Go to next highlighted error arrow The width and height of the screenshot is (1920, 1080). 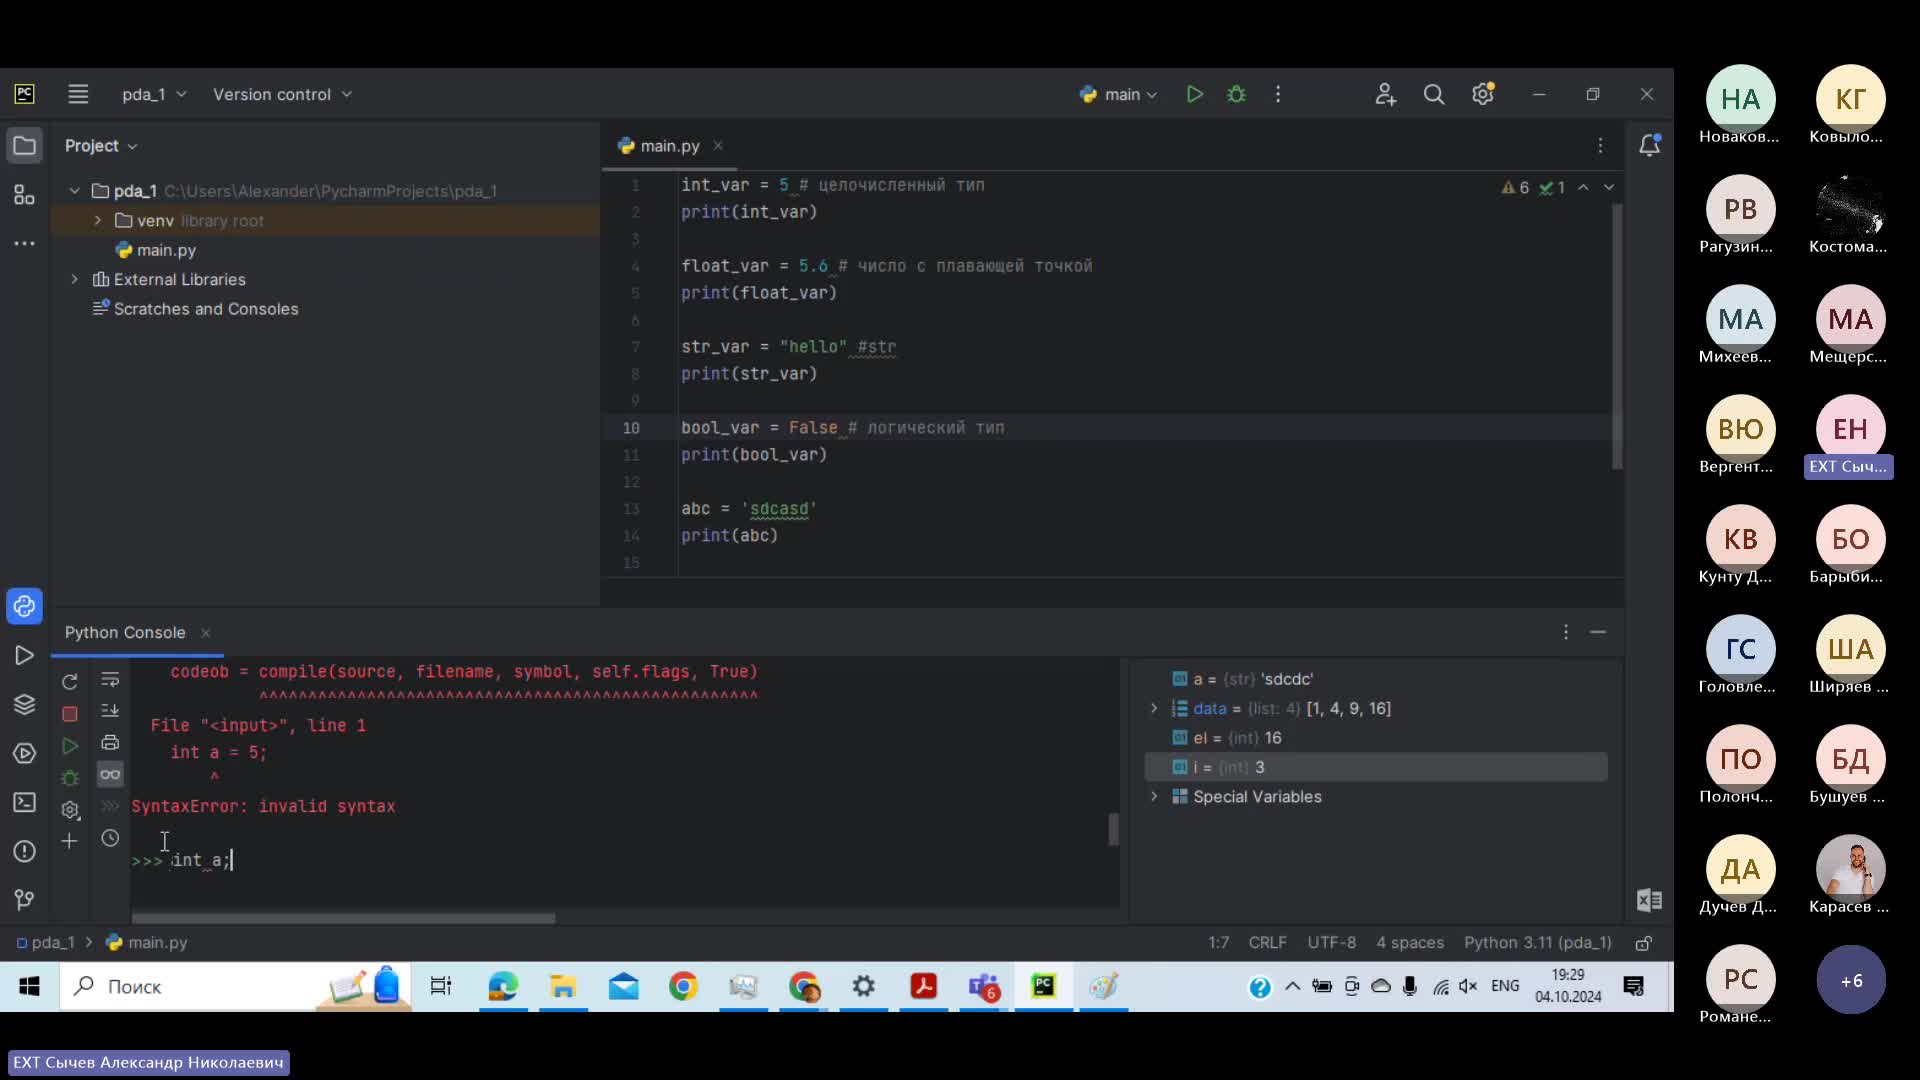coord(1609,188)
